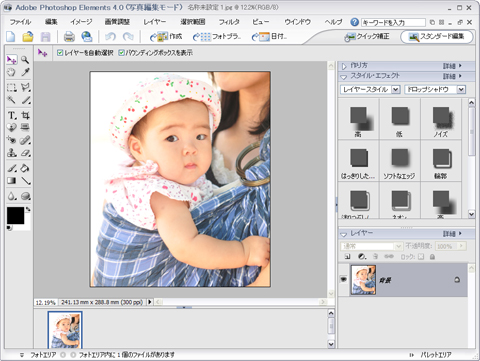
Task: Select the Hand tool
Action: pyautogui.click(x=12, y=72)
